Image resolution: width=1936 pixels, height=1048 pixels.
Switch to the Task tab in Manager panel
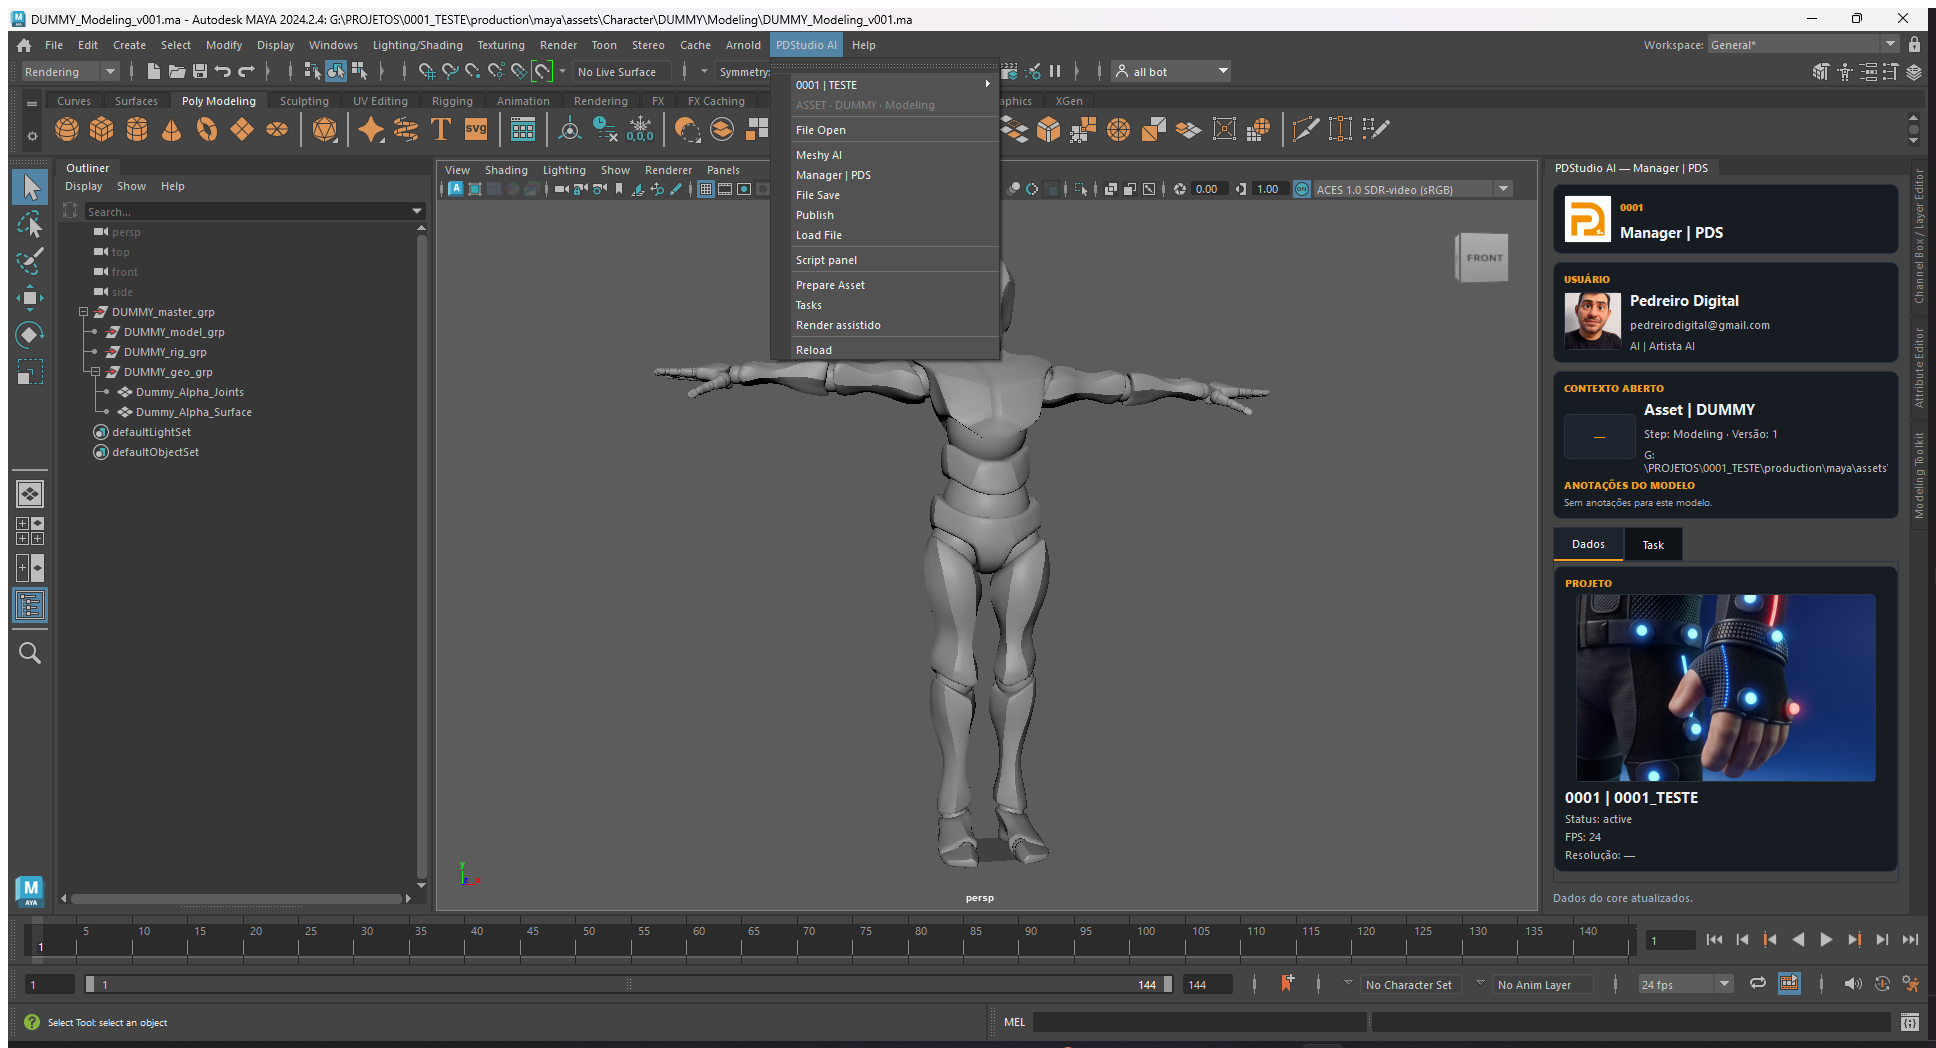coord(1653,545)
